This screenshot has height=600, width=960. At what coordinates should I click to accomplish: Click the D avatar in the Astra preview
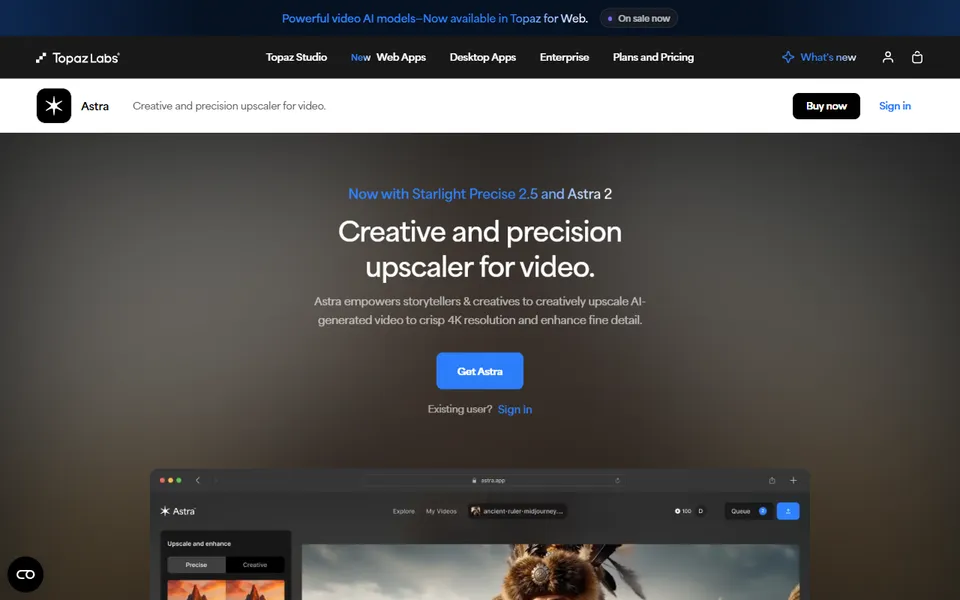pos(701,511)
